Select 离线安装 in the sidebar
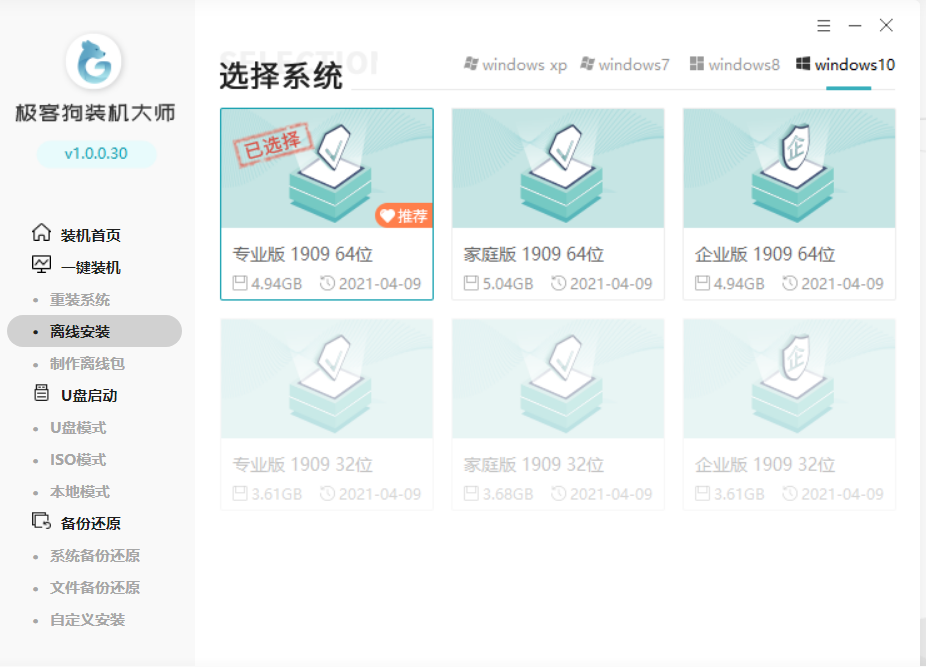 (x=94, y=331)
